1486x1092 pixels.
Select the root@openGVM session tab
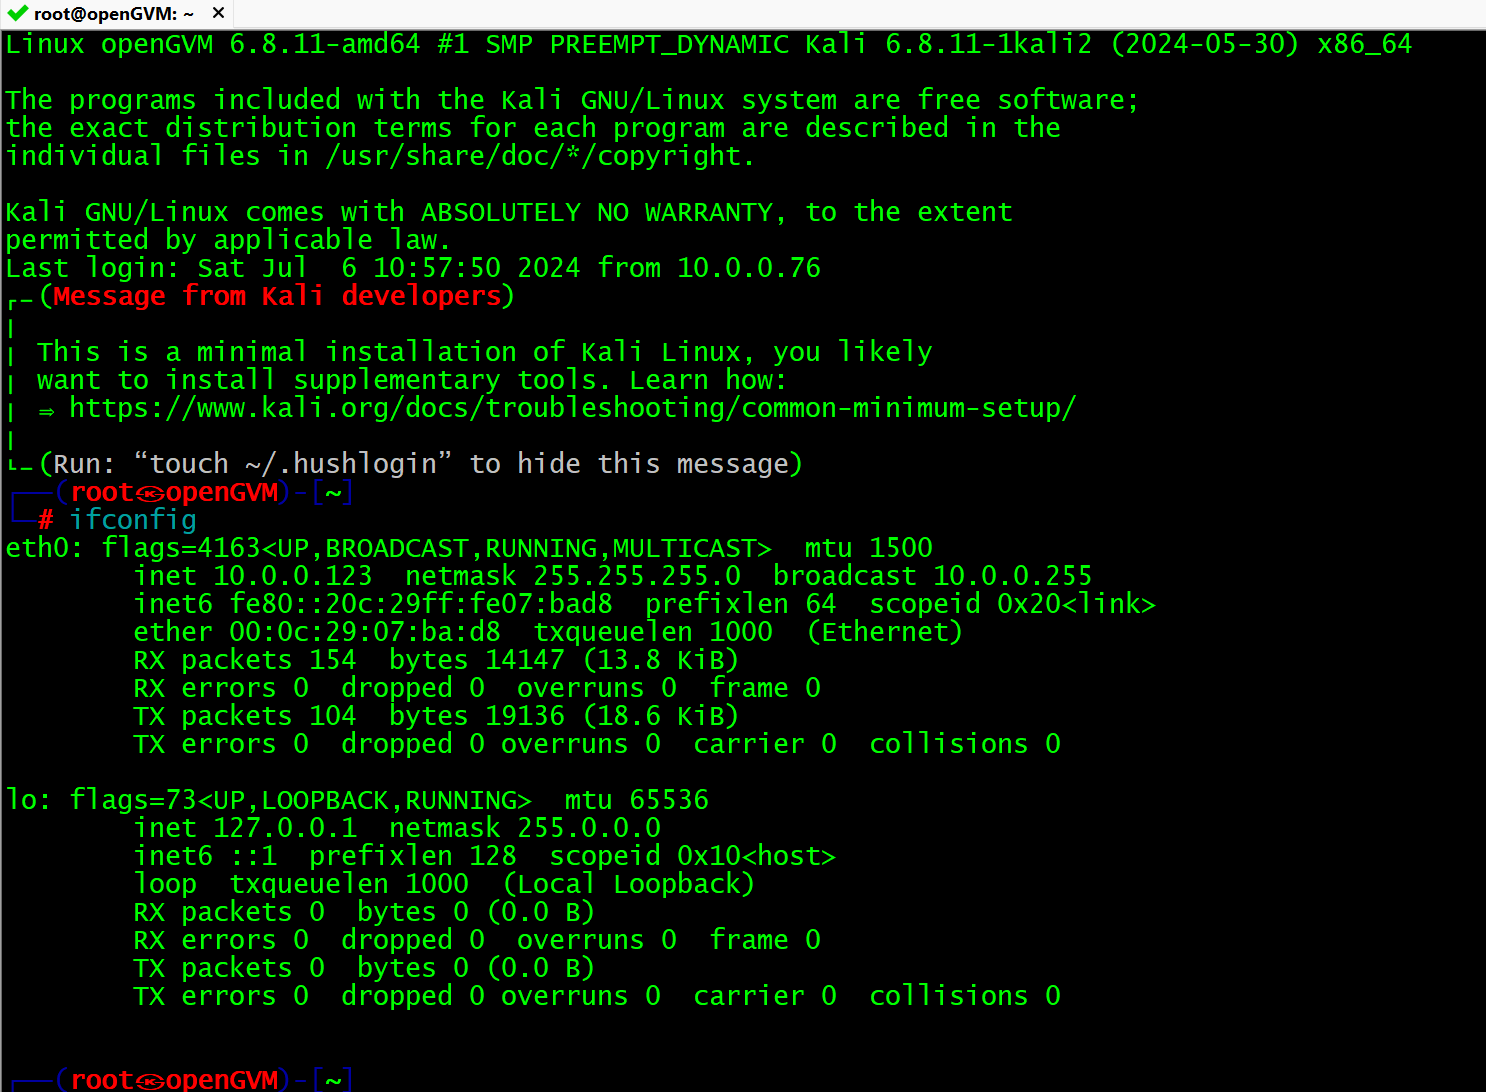point(118,14)
